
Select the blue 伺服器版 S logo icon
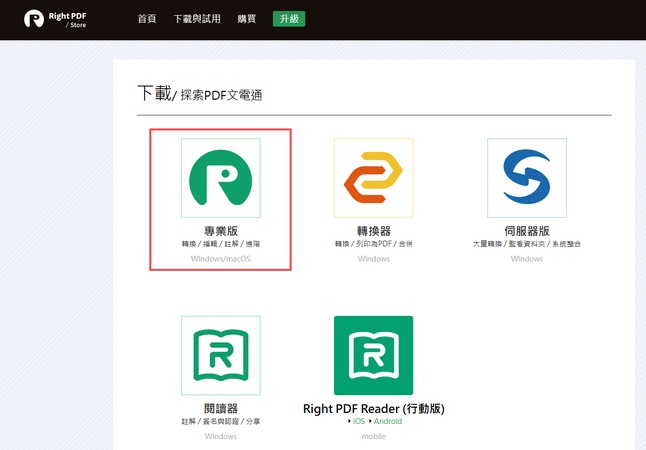coord(527,178)
